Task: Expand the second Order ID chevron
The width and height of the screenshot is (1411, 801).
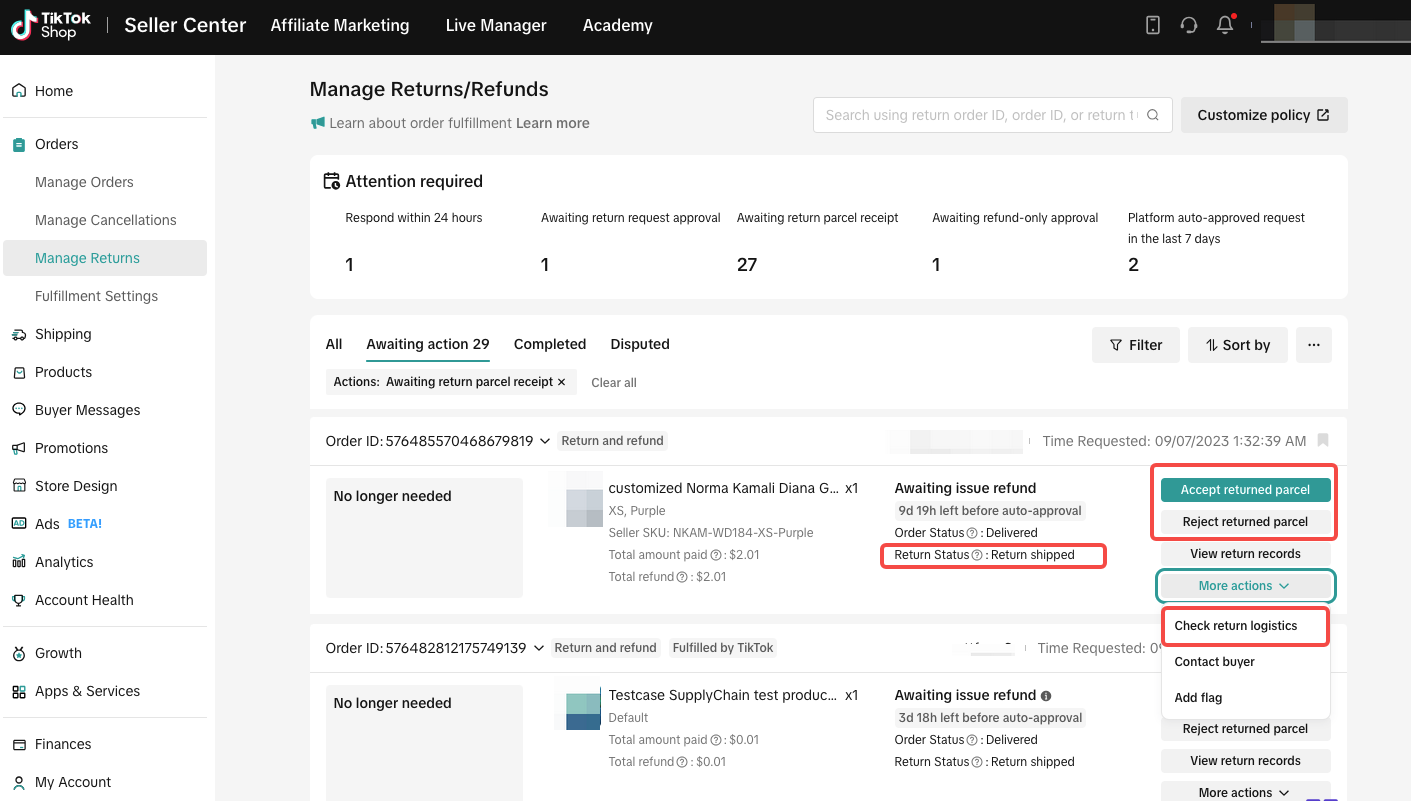Action: tap(538, 648)
